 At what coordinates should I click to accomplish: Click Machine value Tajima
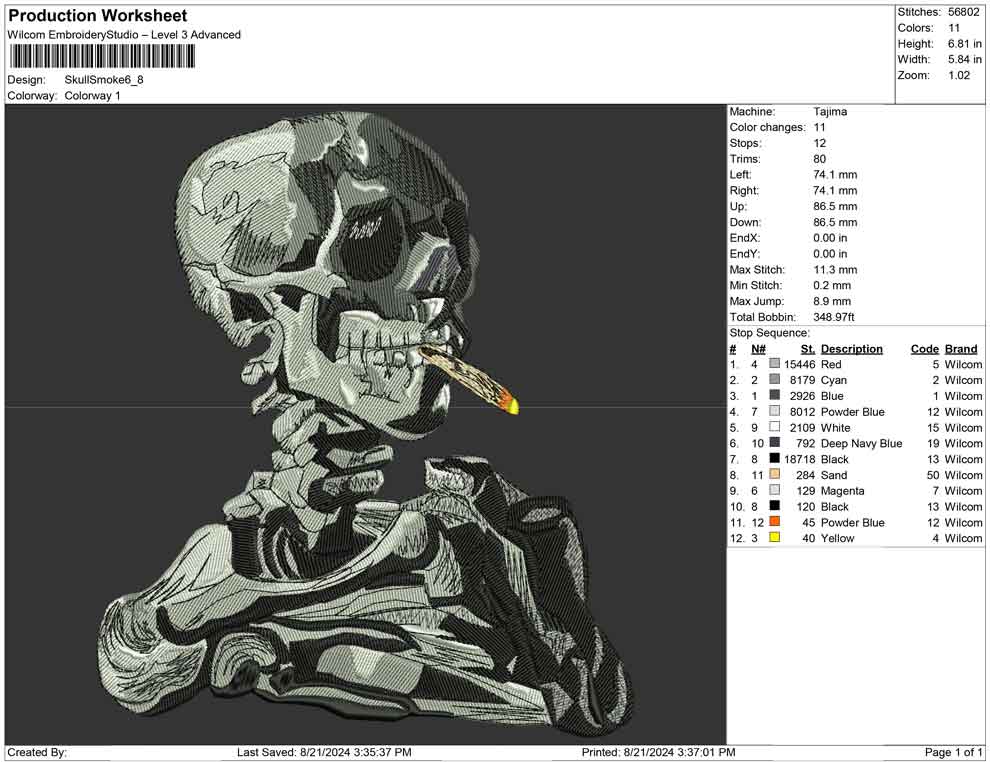[830, 112]
